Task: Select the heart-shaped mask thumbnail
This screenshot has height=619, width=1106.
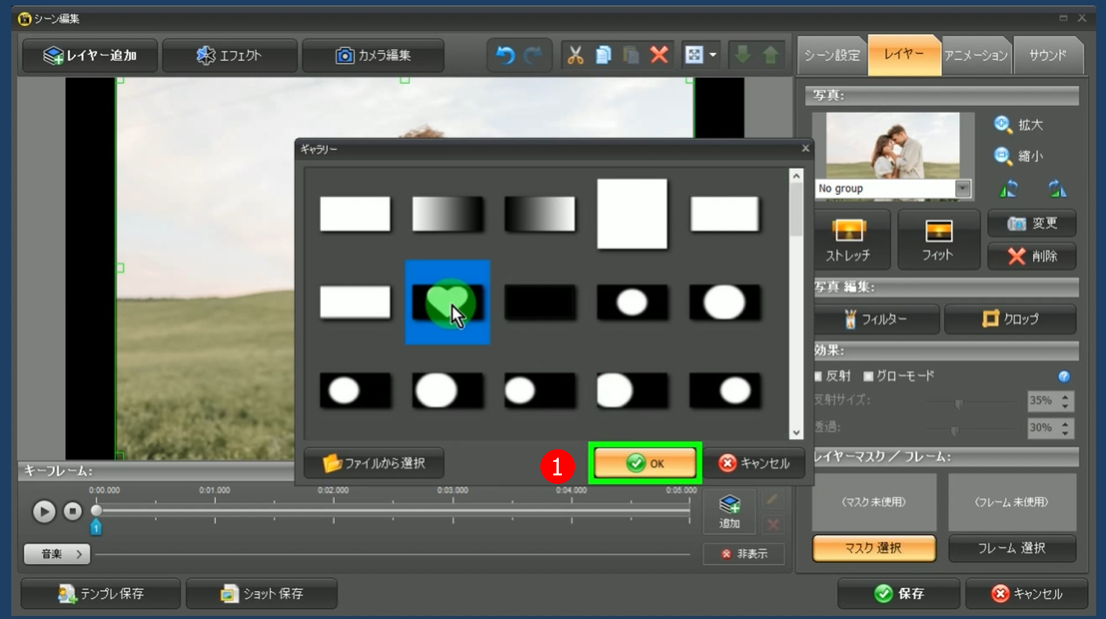Action: click(x=447, y=302)
